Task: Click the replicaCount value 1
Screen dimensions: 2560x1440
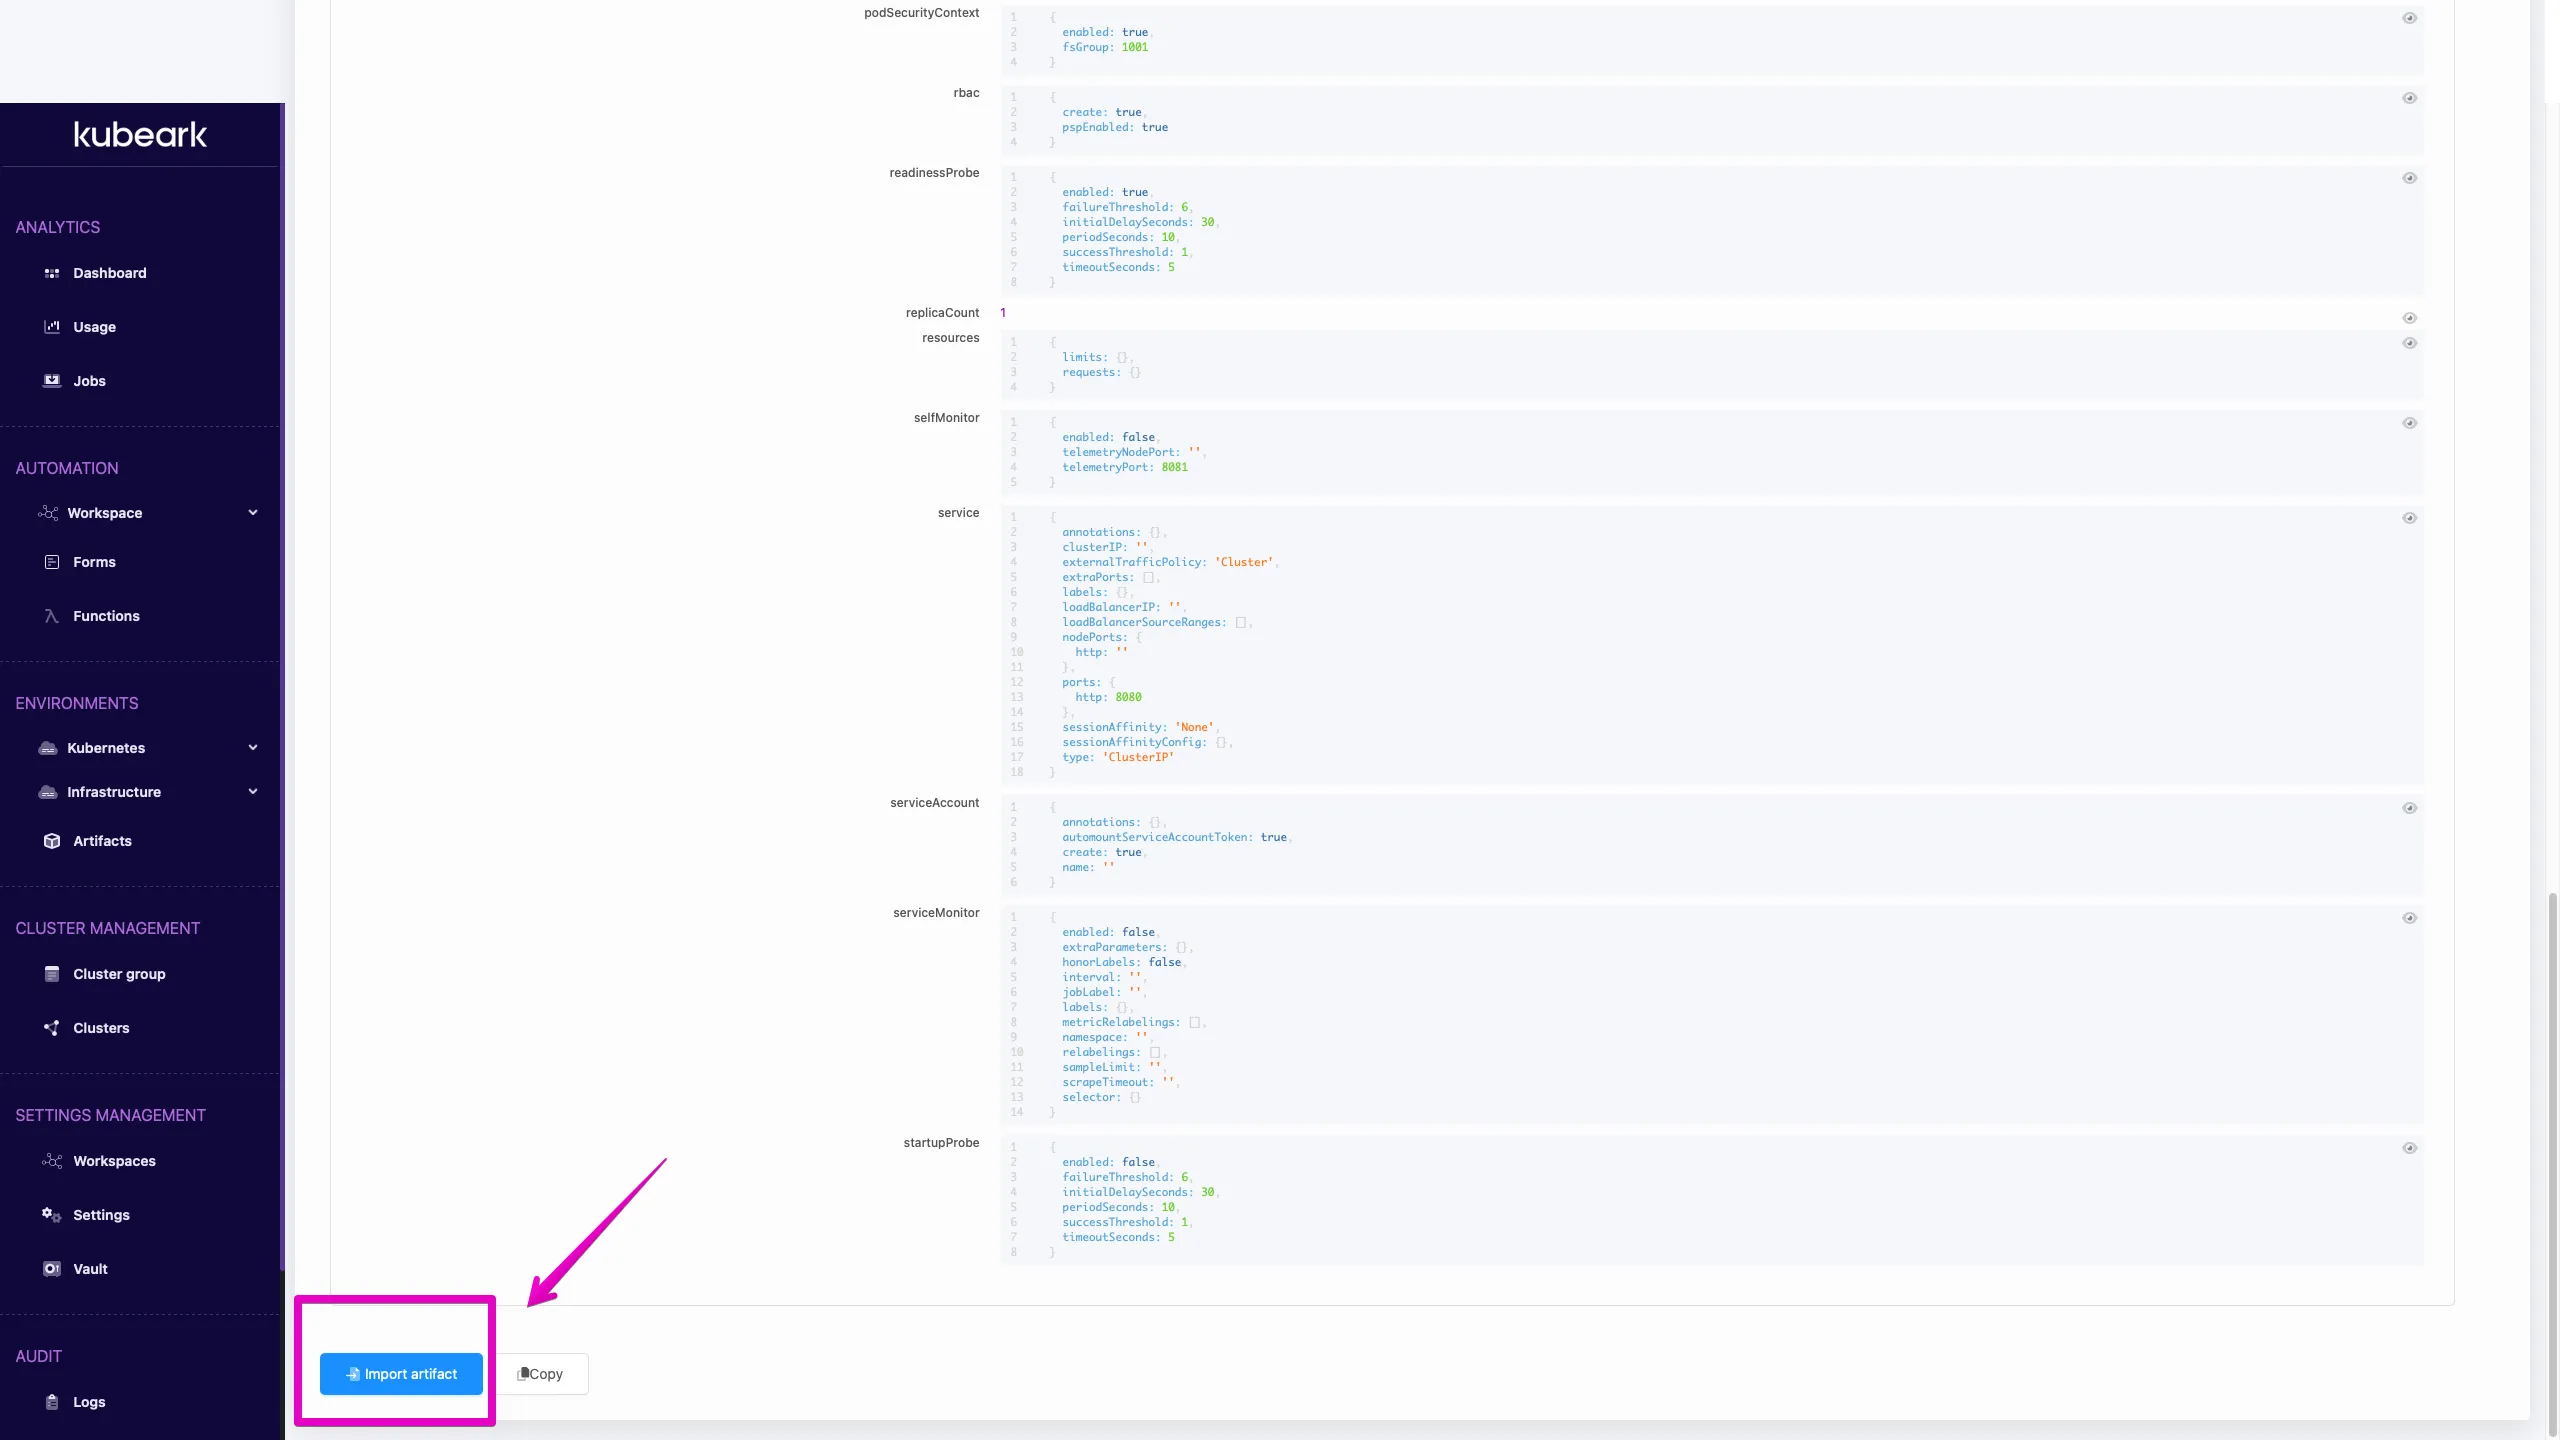Action: coord(1003,313)
